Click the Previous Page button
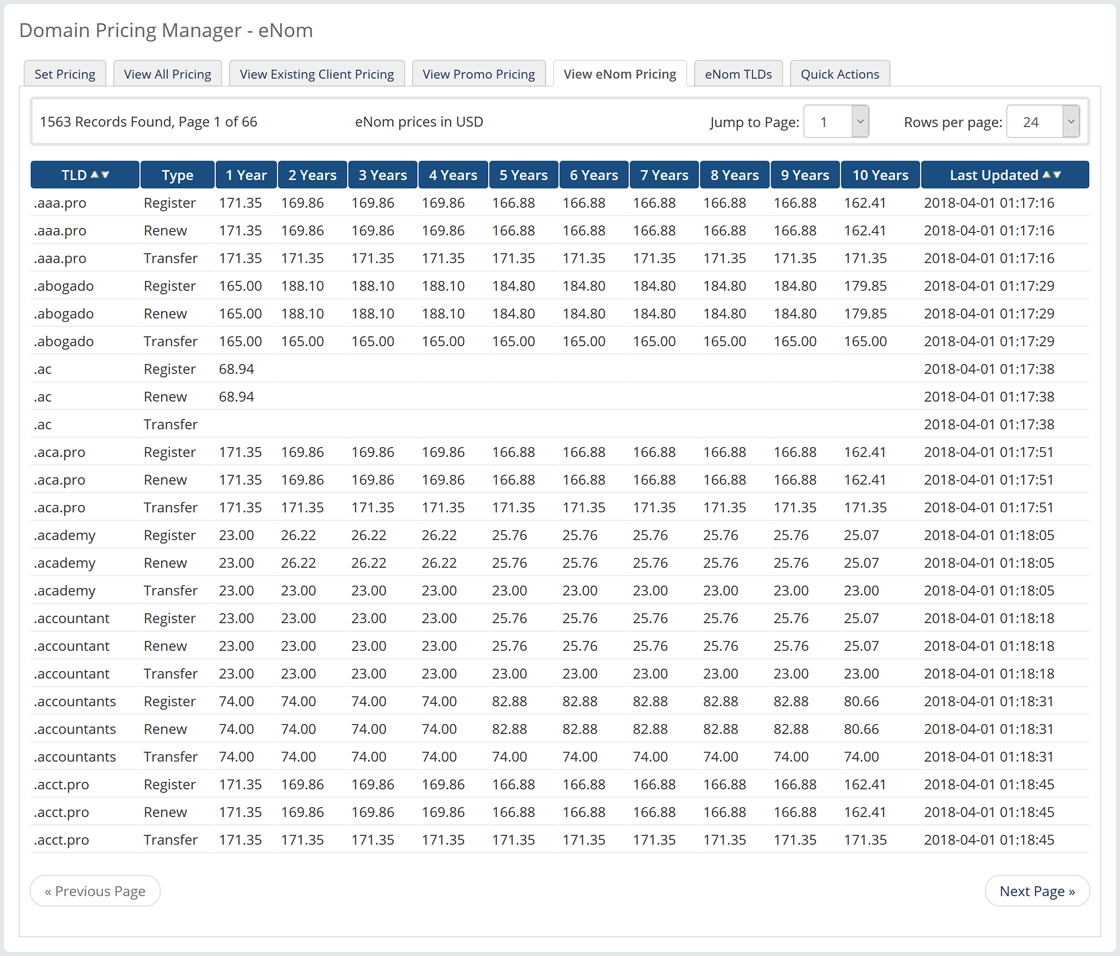The width and height of the screenshot is (1120, 956). coord(95,891)
